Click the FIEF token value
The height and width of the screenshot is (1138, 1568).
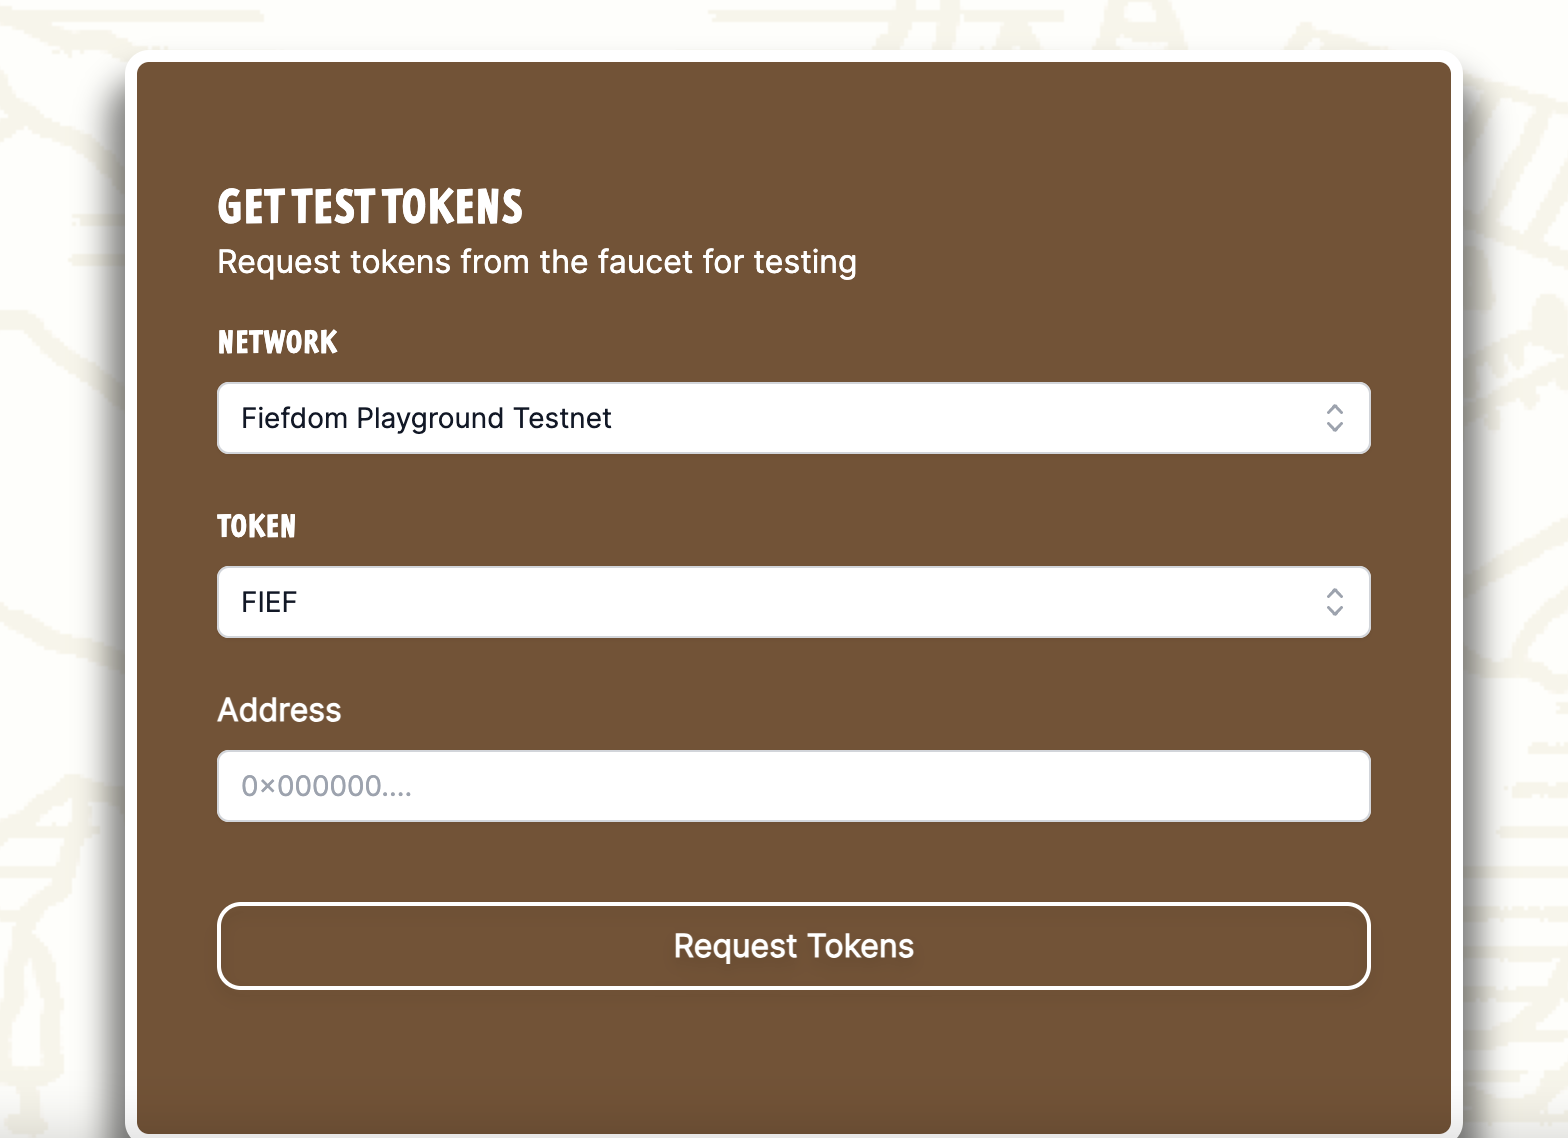269,602
